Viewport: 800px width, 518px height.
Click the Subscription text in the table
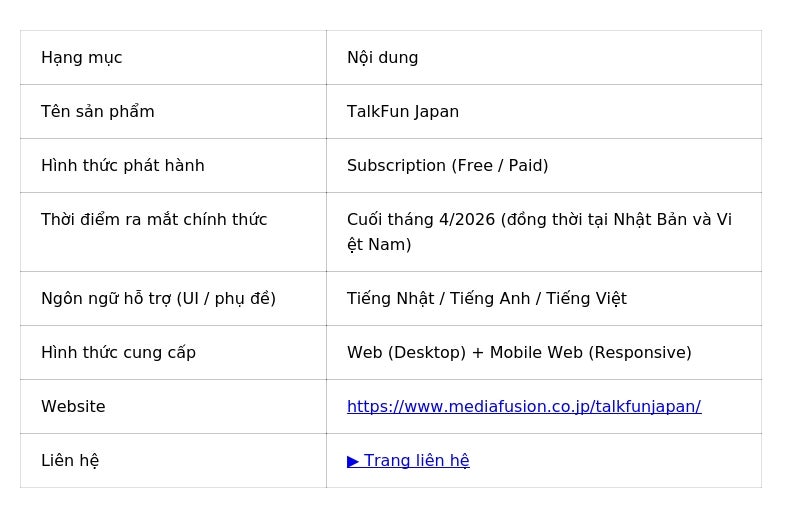click(x=396, y=165)
